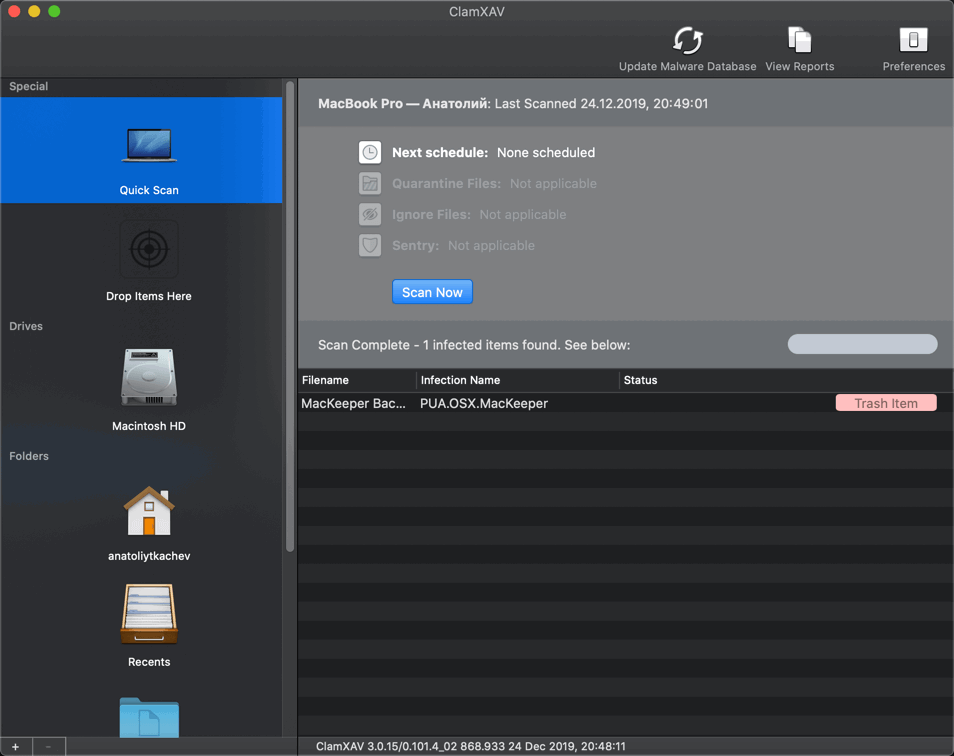Select the Drop Items Here target icon
The width and height of the screenshot is (954, 756).
149,249
